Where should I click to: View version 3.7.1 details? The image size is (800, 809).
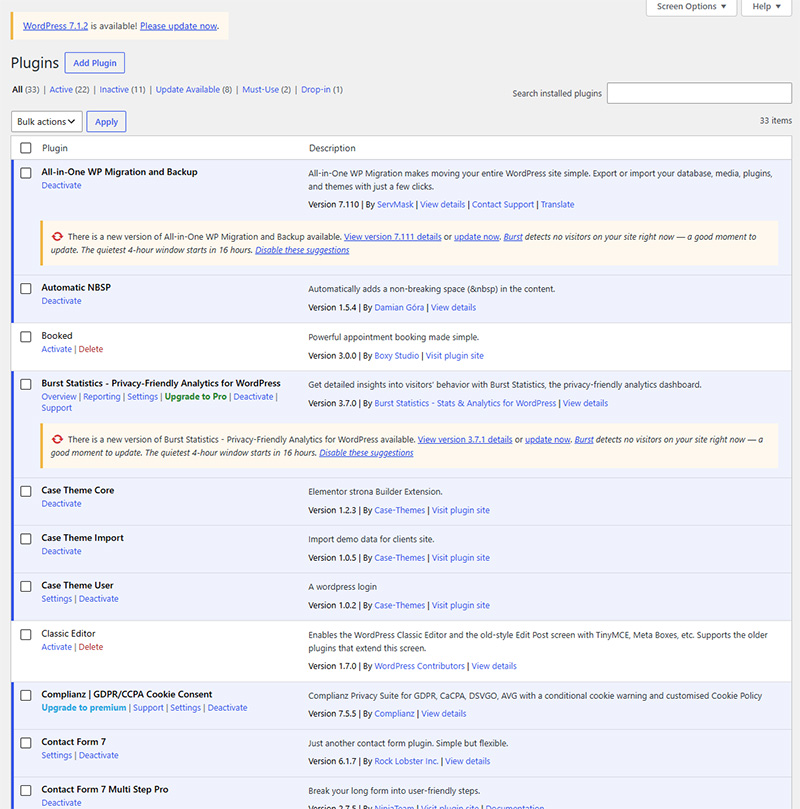click(465, 440)
